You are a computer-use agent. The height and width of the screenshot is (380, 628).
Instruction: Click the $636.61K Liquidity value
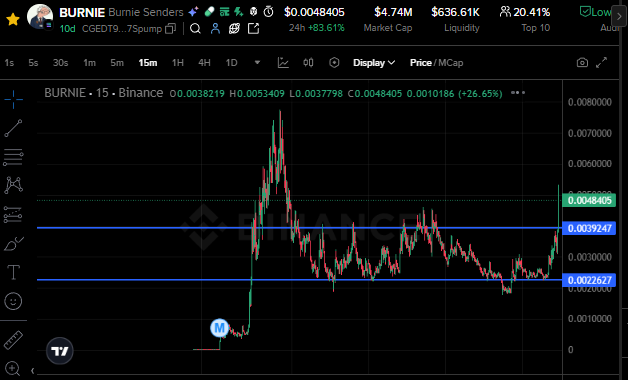click(455, 12)
